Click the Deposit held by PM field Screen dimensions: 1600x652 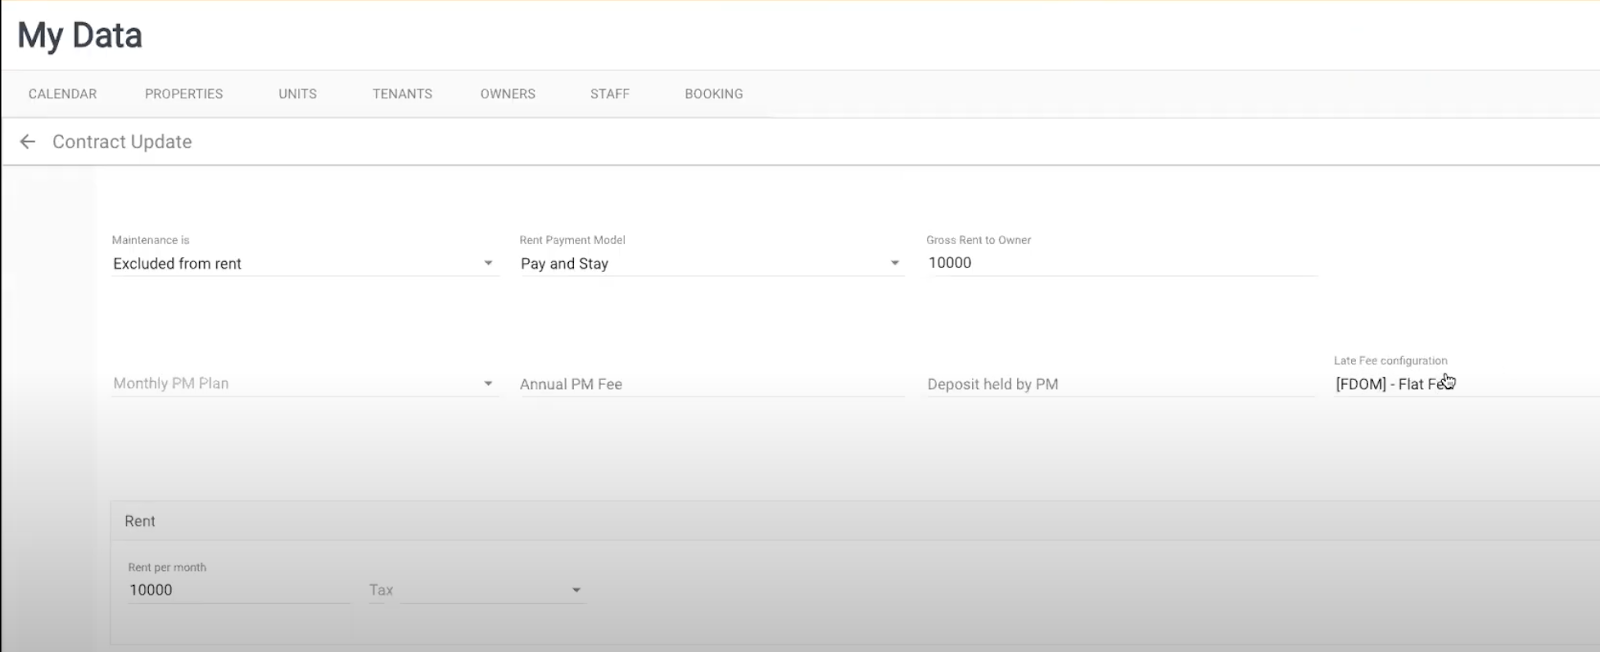[x=1118, y=384]
